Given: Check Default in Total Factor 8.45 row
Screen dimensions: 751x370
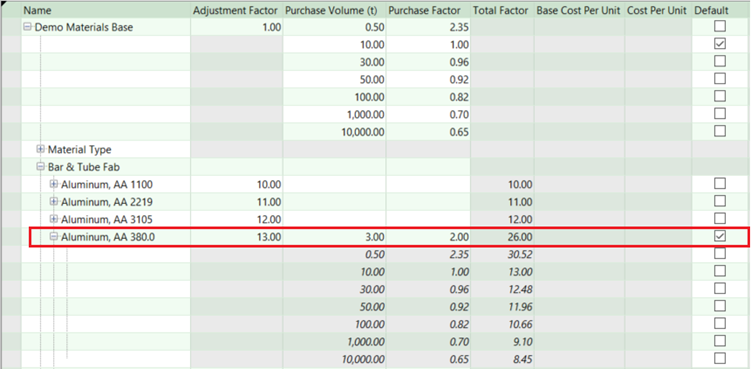Looking at the screenshot, I should point(720,358).
